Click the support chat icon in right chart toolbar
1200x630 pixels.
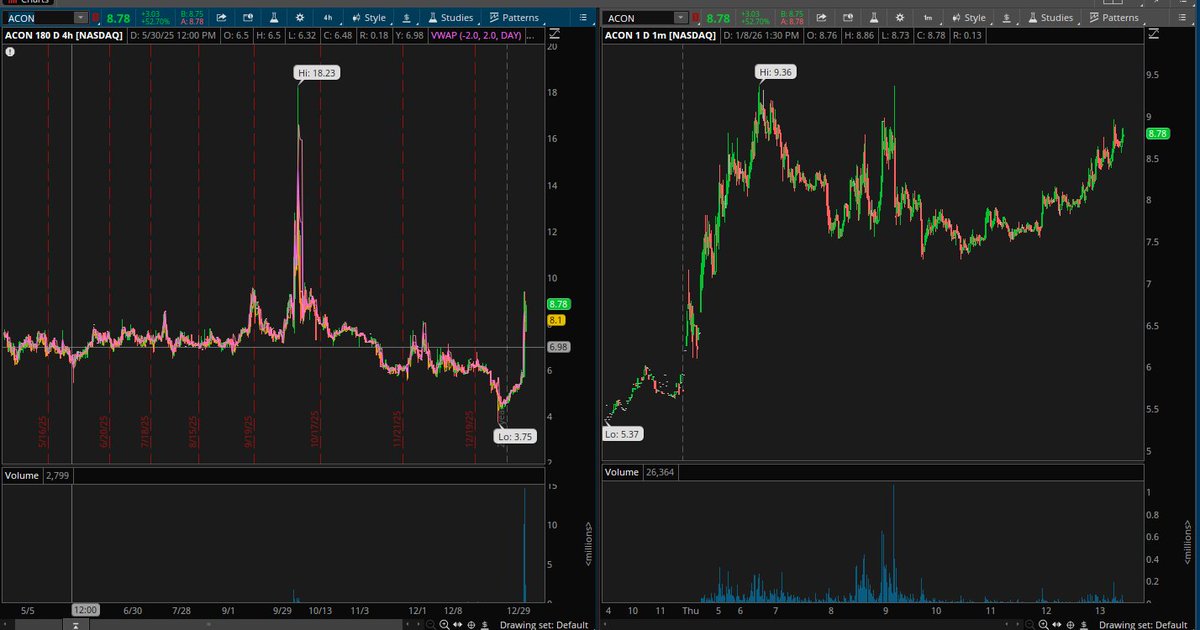(847, 18)
